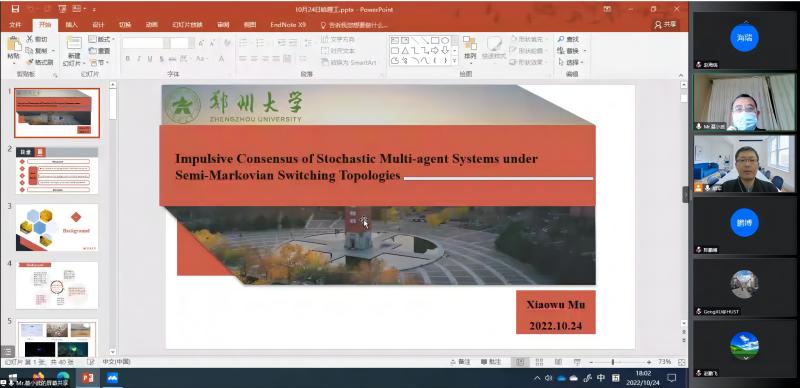Screen dimensions: 800x388
Task: Click the New Slide (新建幻灯片) icon
Action: point(74,44)
